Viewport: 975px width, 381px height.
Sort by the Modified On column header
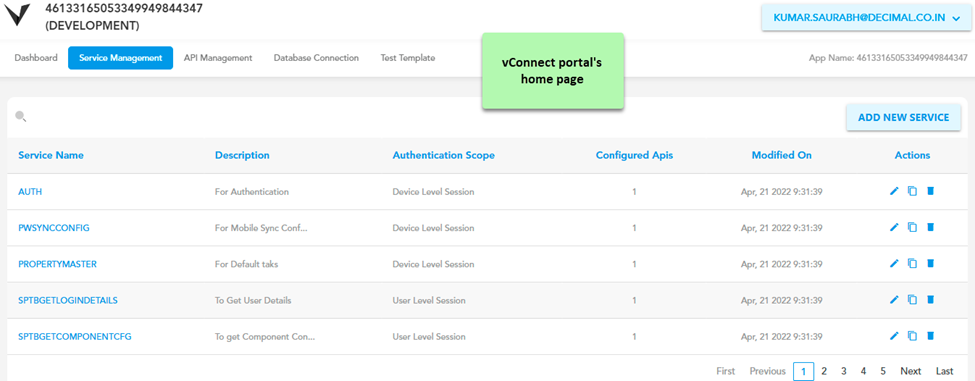tap(782, 155)
